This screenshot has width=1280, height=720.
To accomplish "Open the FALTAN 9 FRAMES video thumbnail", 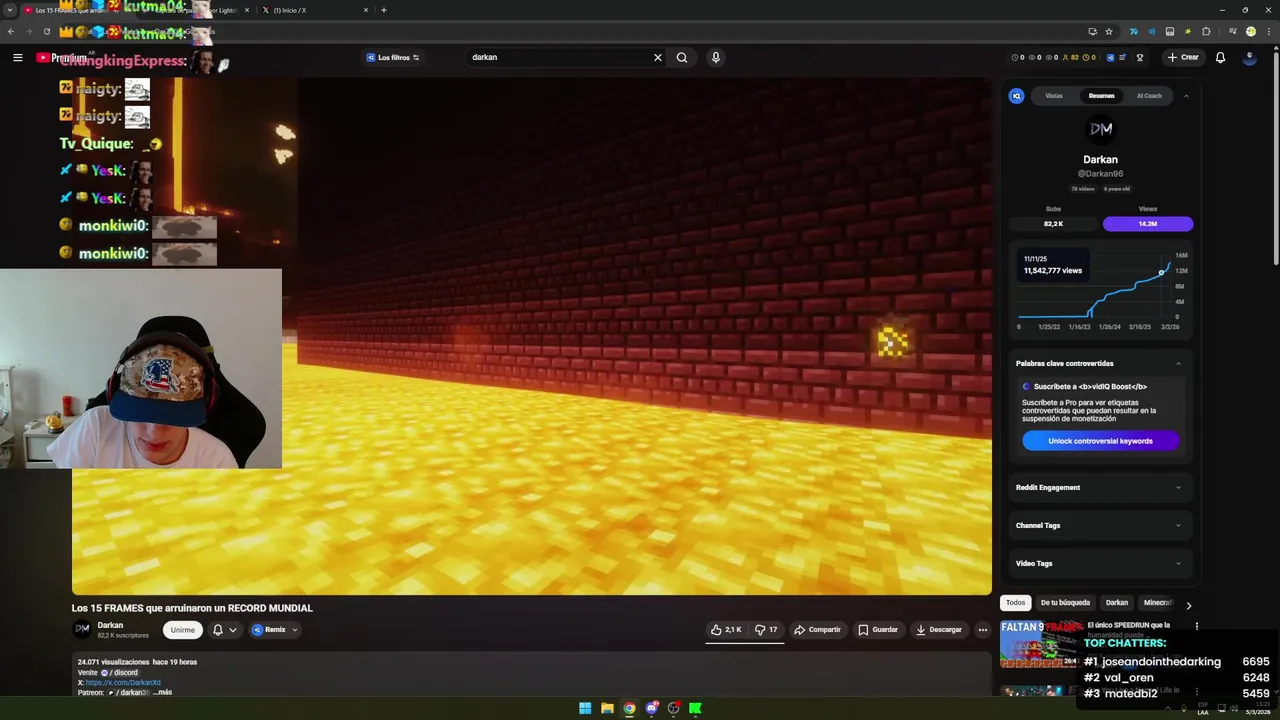I will pyautogui.click(x=1040, y=644).
